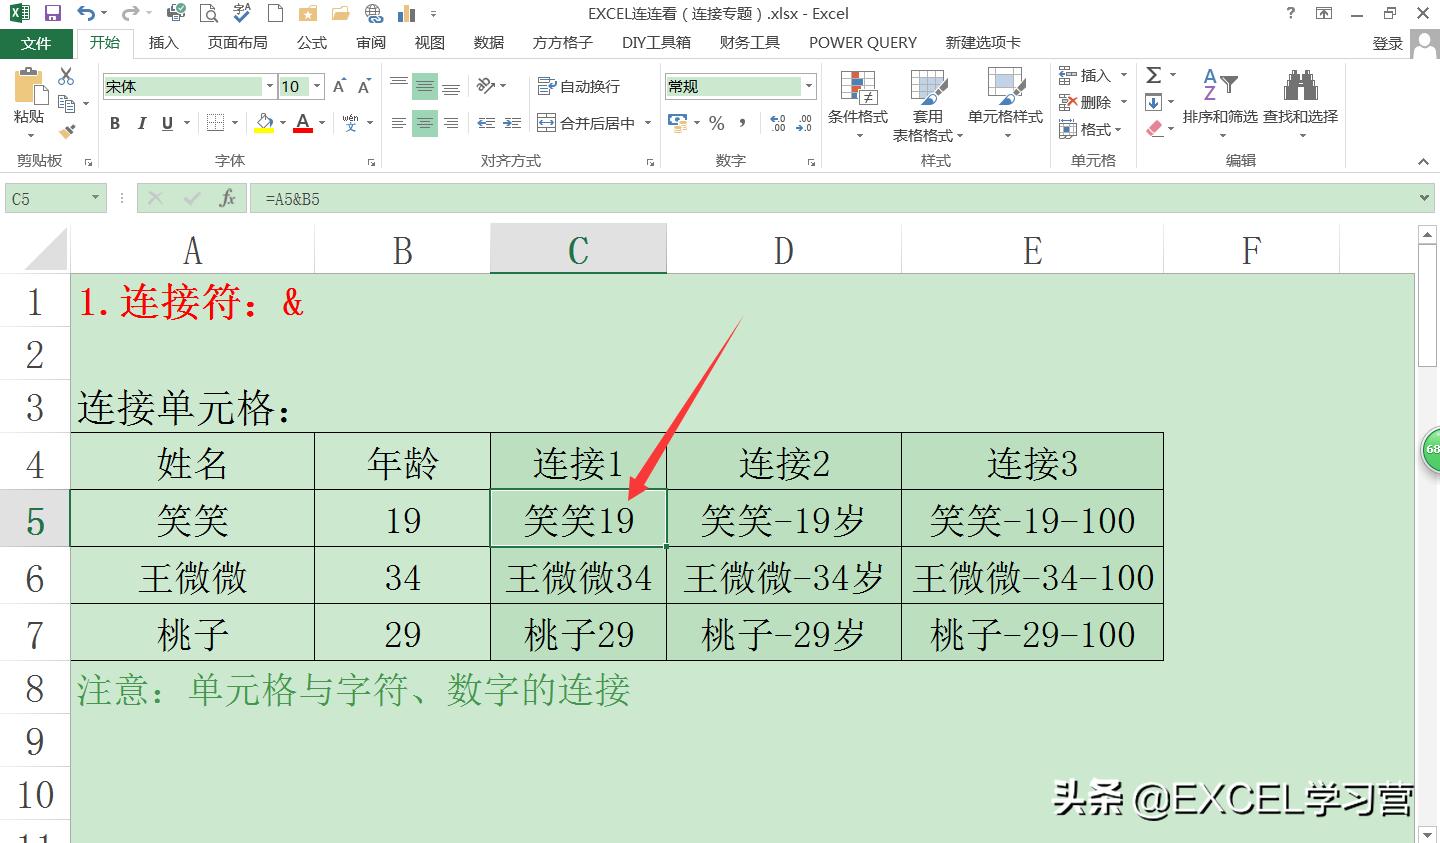Open the font name dropdown
Viewport: 1440px width, 843px height.
click(268, 86)
